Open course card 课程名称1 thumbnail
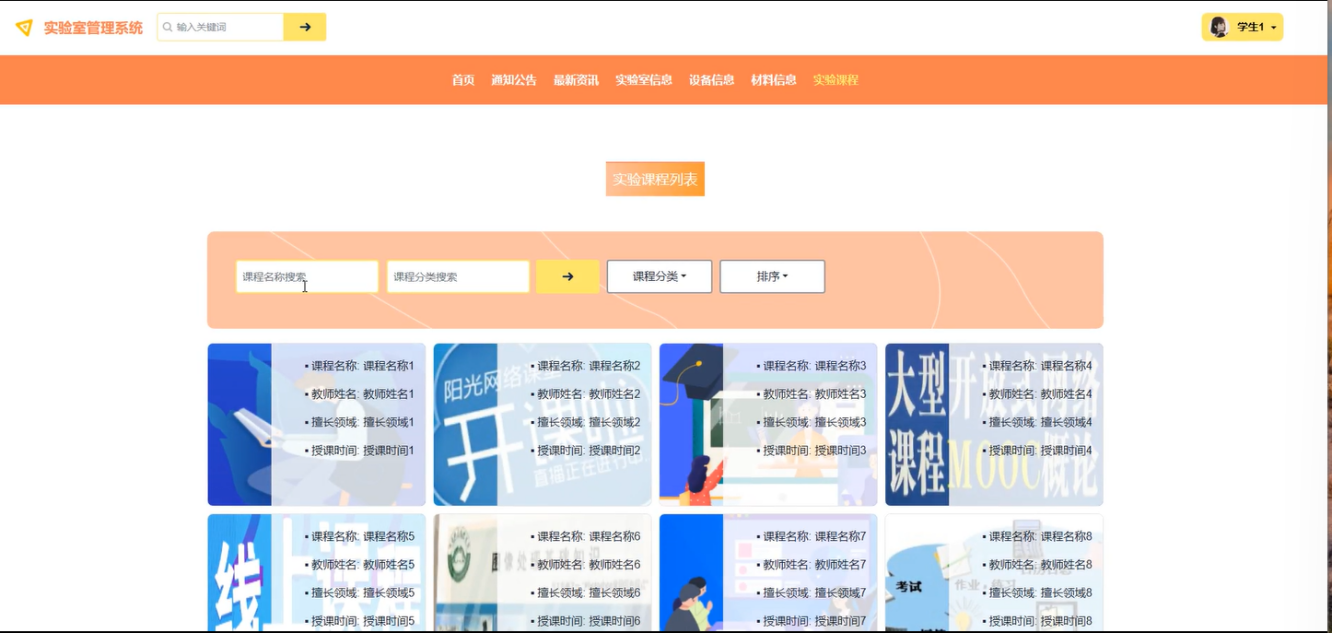 point(317,424)
